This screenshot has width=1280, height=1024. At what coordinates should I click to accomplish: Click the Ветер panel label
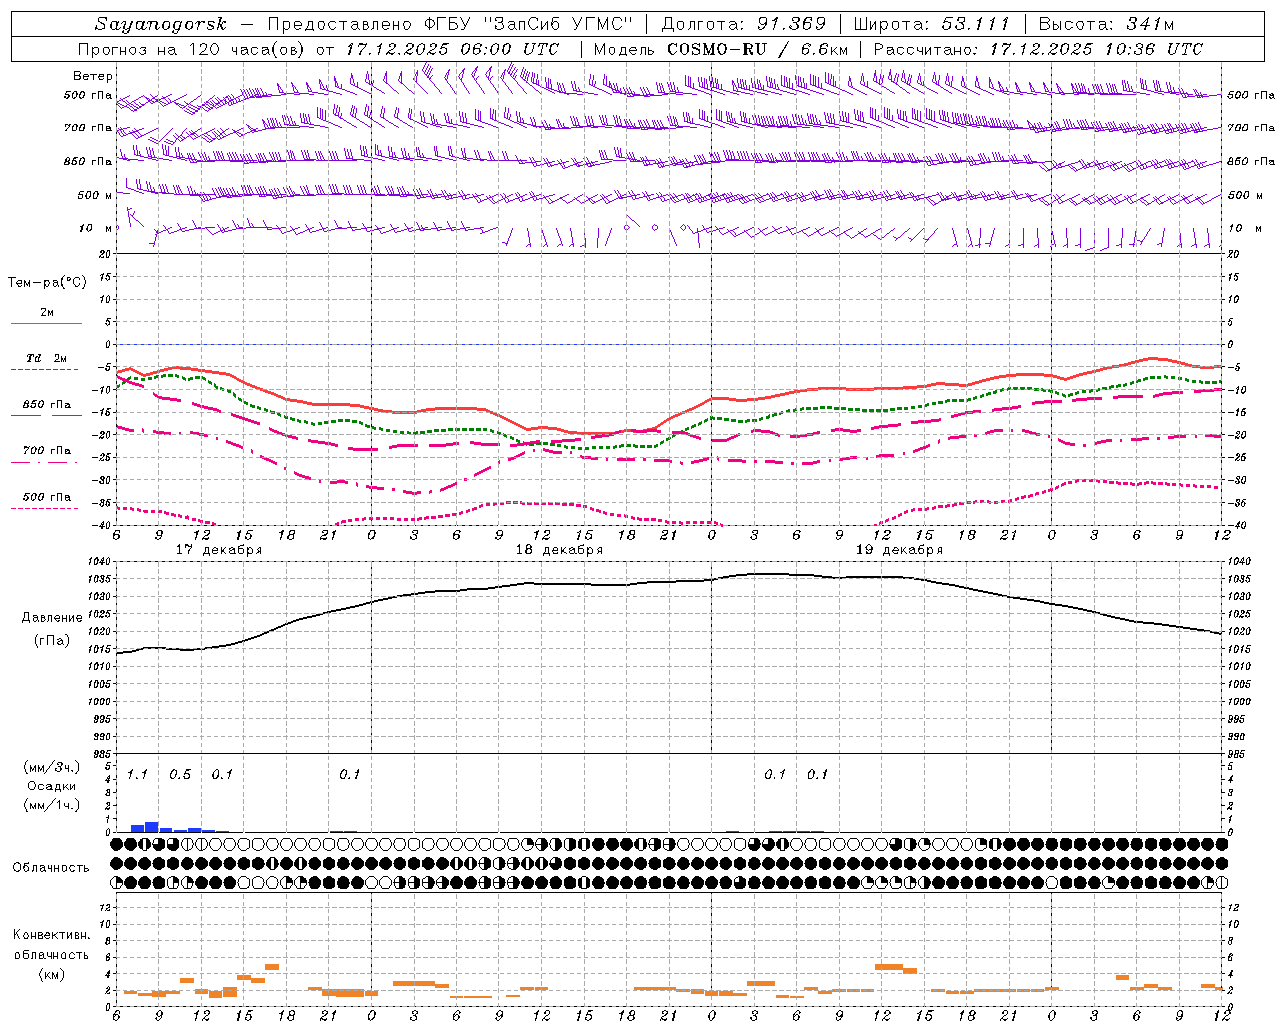(93, 76)
